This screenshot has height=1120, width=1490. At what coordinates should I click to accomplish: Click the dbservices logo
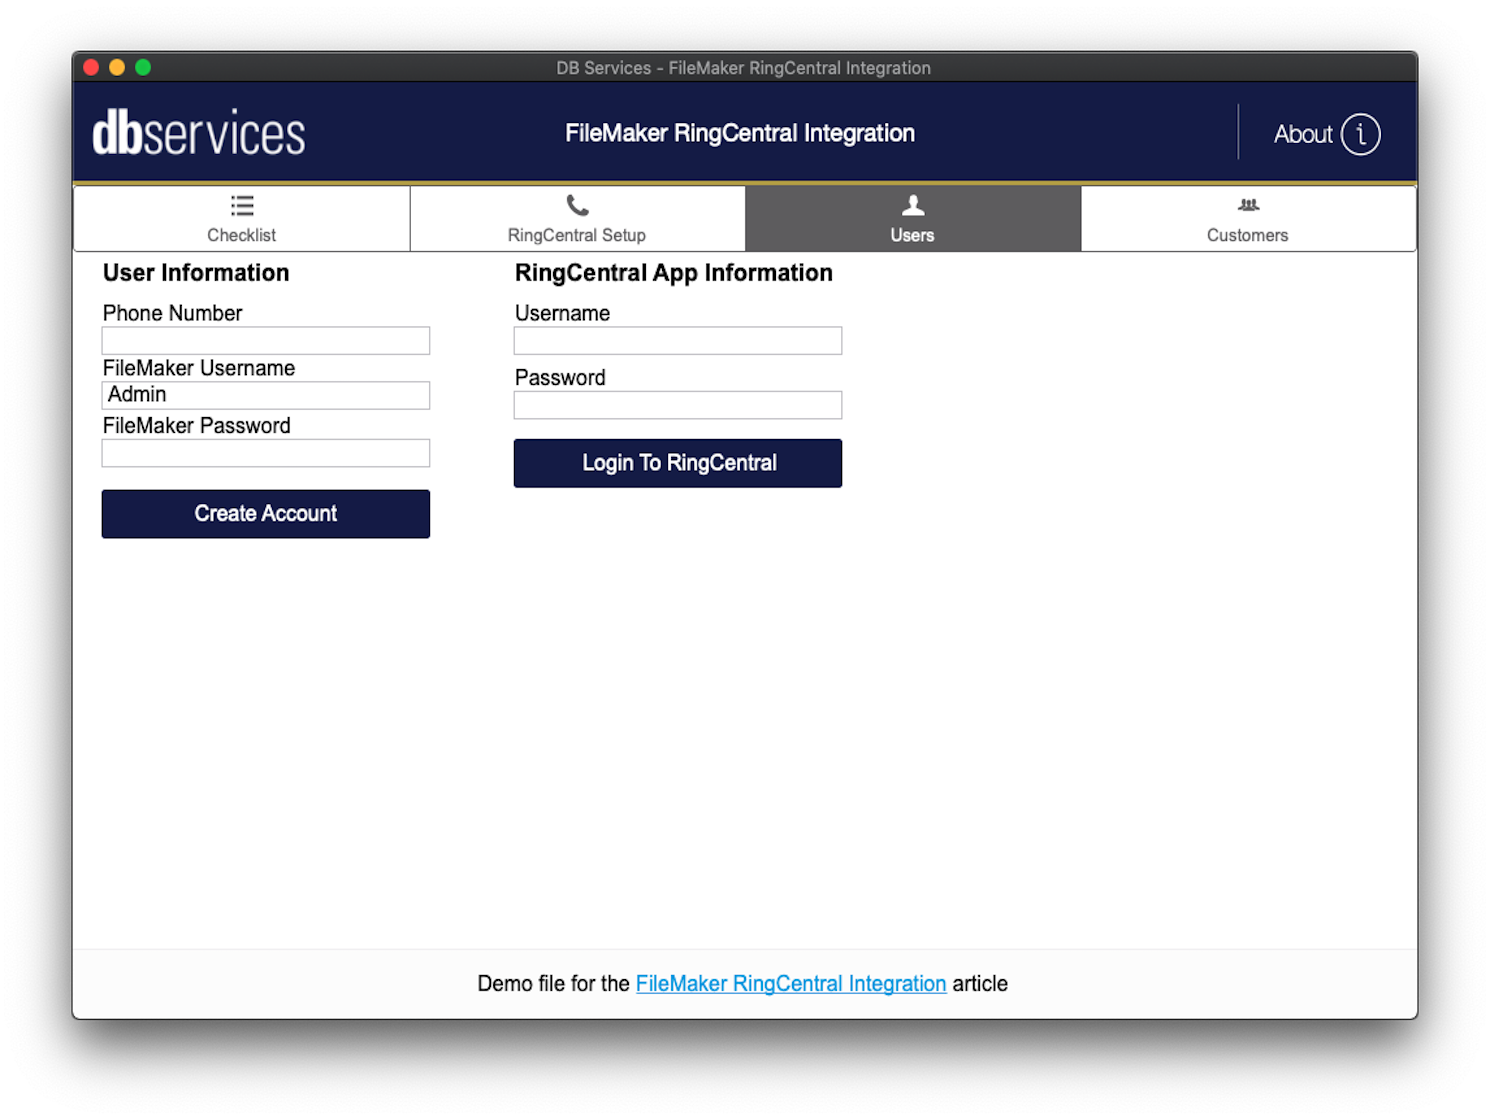[x=199, y=134]
